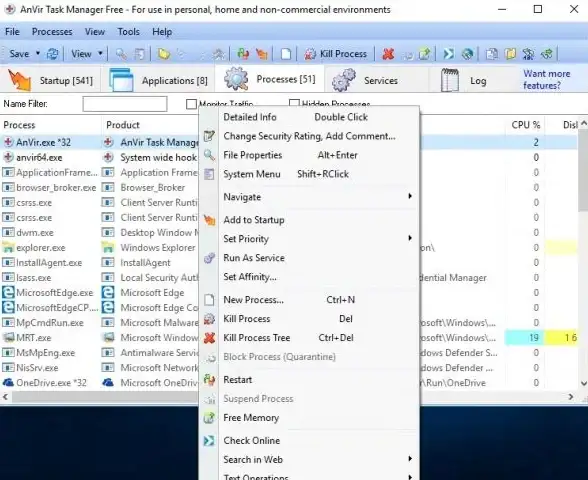Switch to the Applications [8] tab
588x480 pixels.
click(158, 80)
